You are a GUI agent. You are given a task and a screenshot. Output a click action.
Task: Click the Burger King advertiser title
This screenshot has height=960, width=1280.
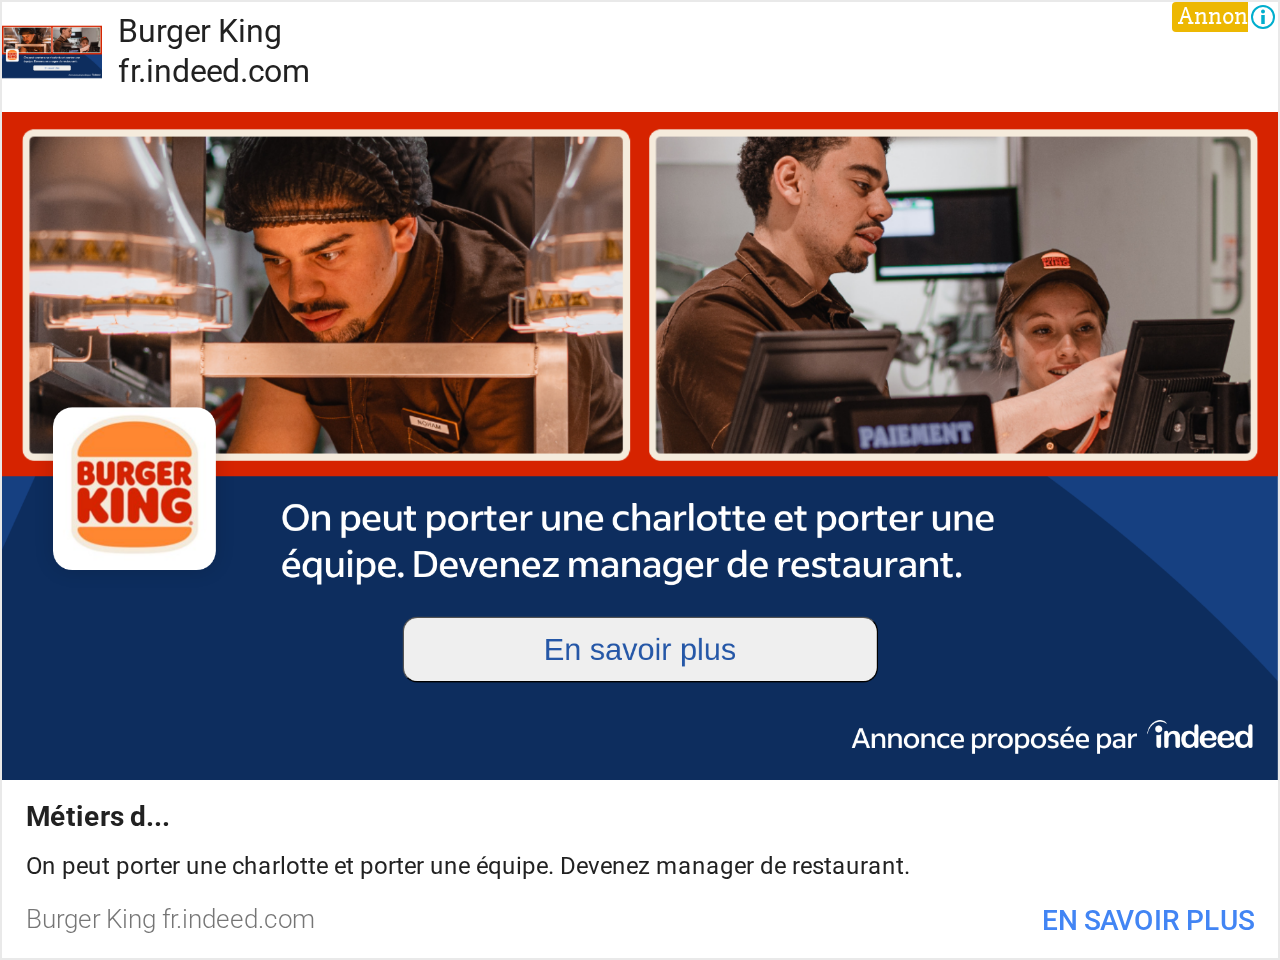(200, 32)
